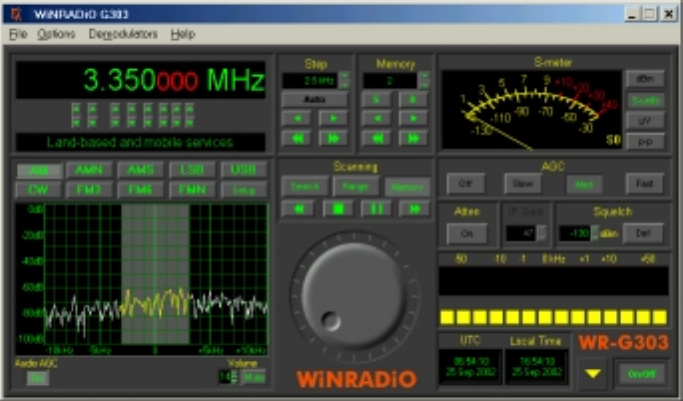Select CW demodulation mode

pyautogui.click(x=38, y=190)
